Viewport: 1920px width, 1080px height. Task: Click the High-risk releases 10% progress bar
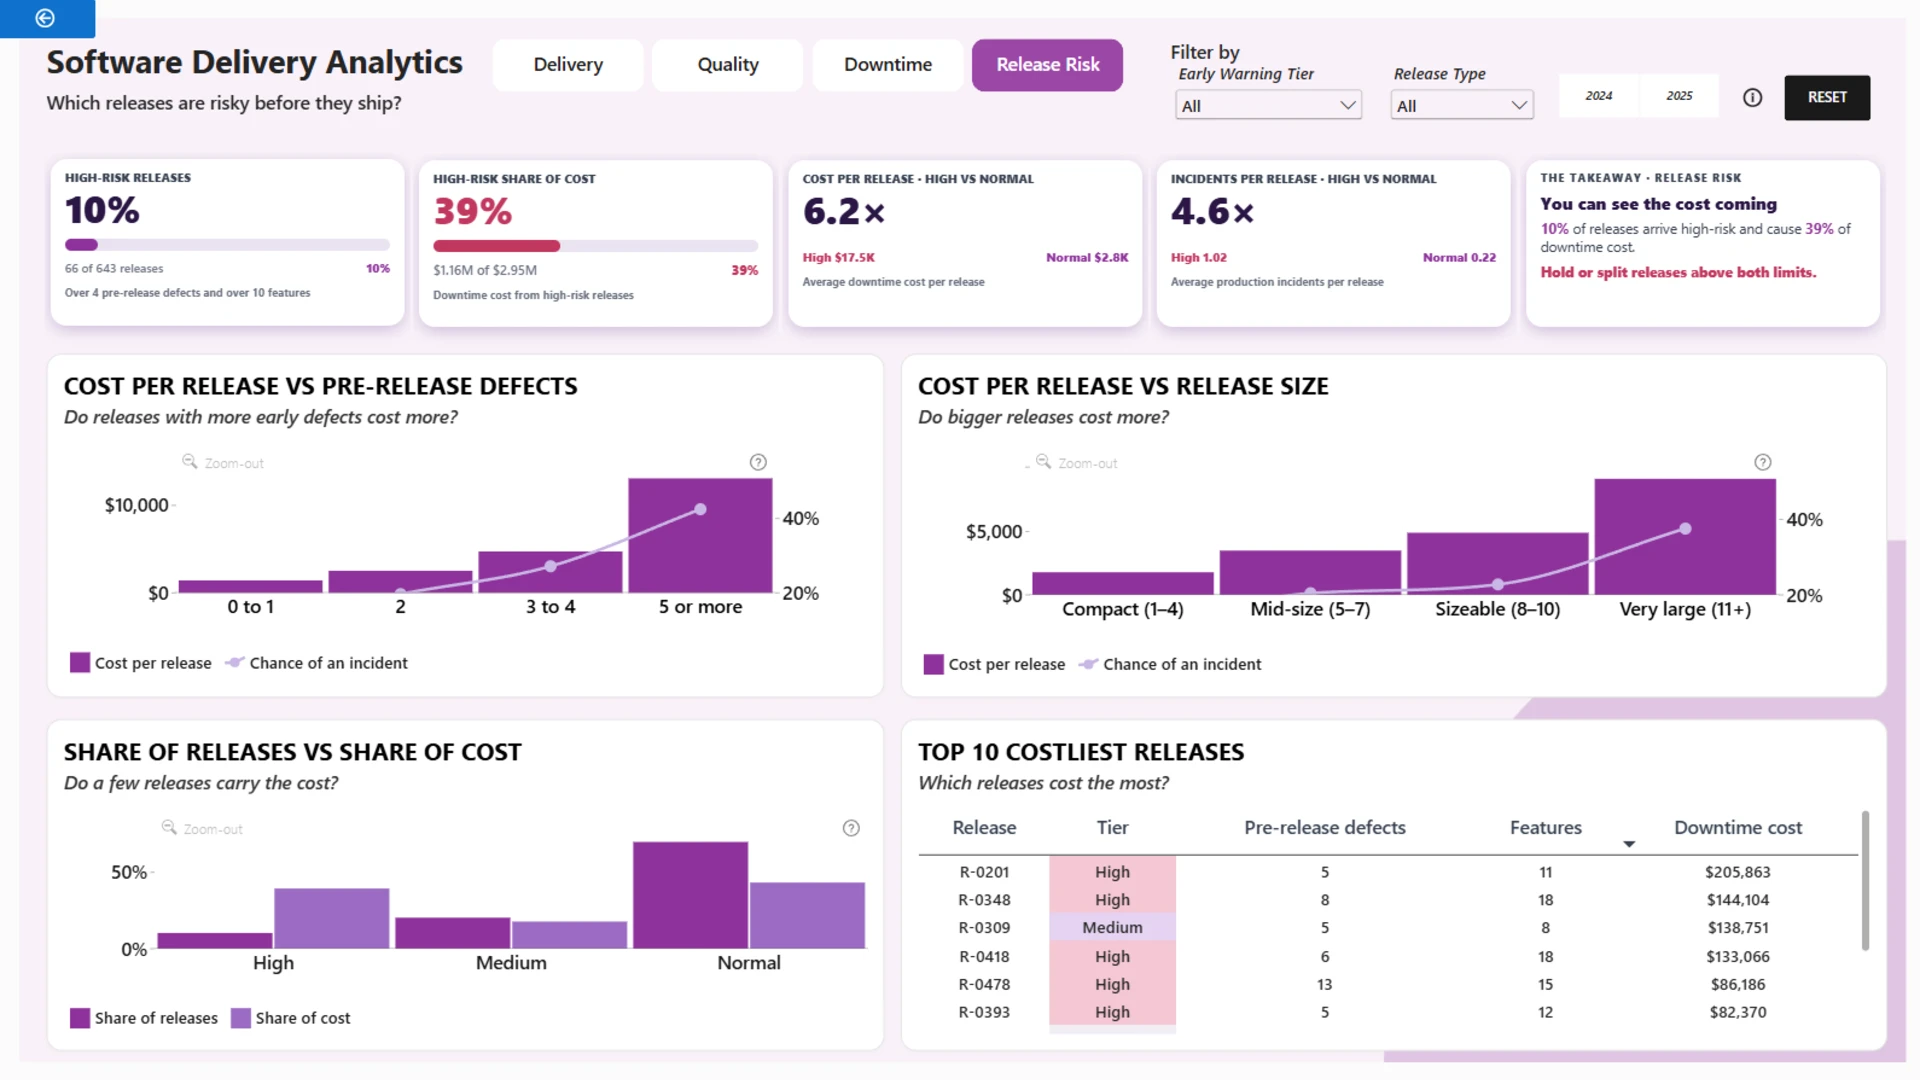click(x=227, y=245)
